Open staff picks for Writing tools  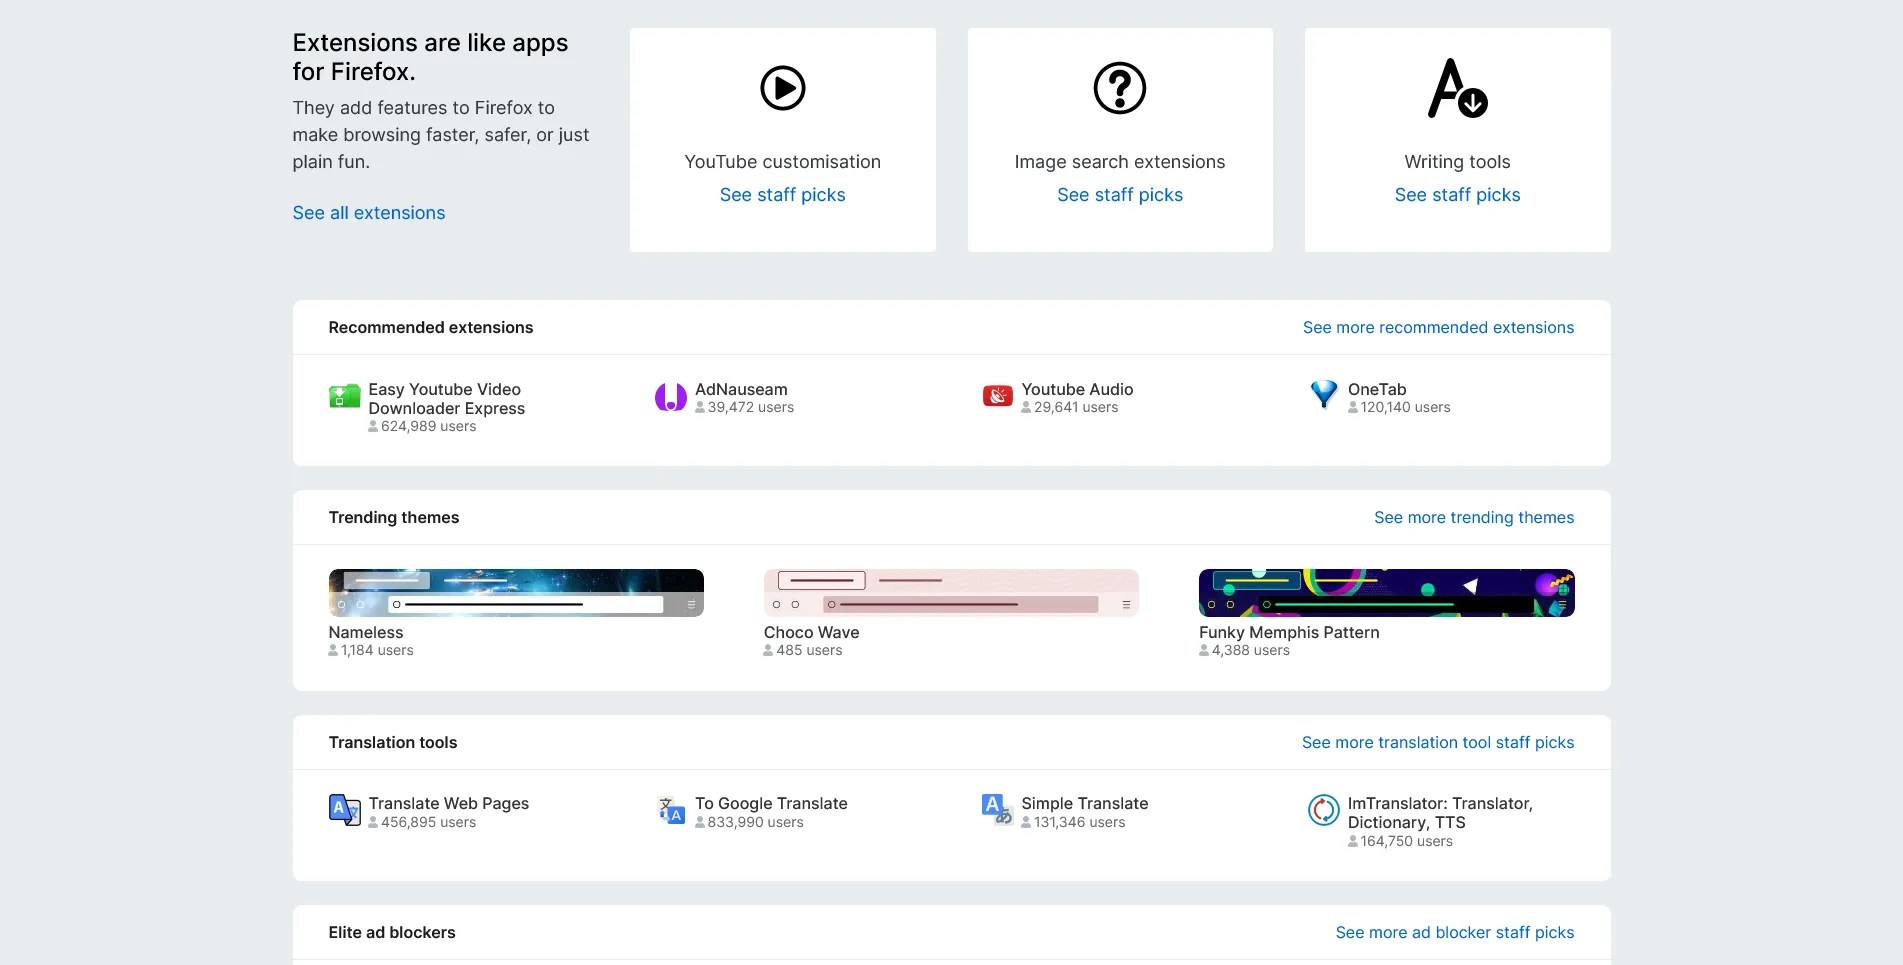[1457, 194]
